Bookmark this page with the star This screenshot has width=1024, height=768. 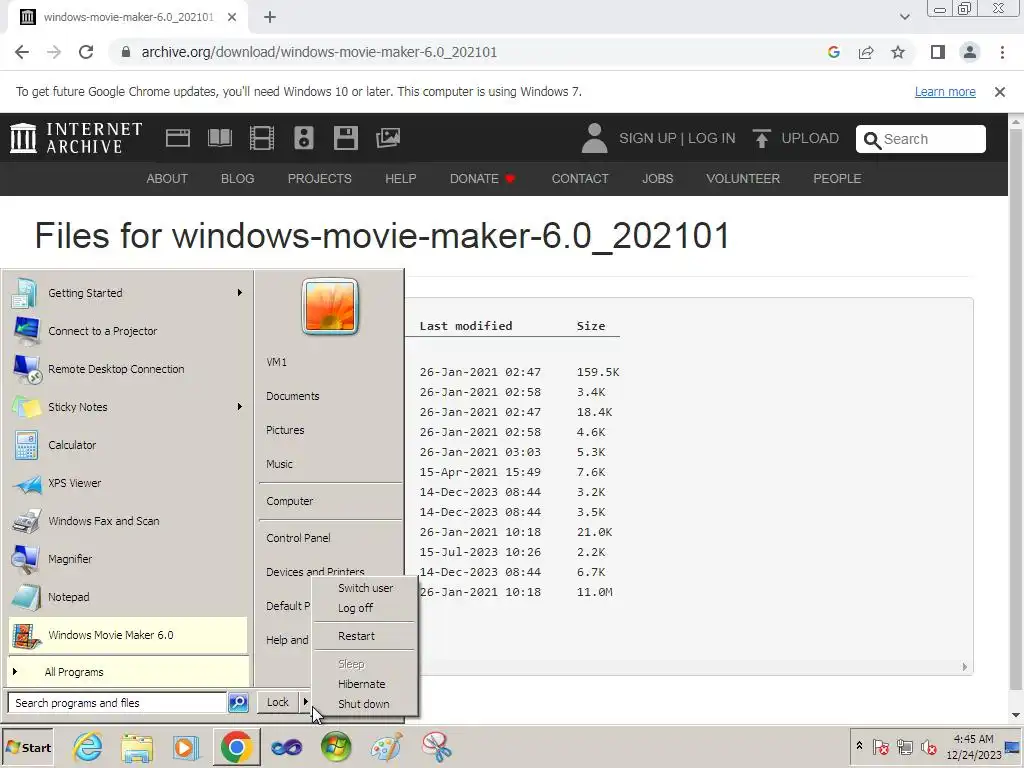(898, 52)
